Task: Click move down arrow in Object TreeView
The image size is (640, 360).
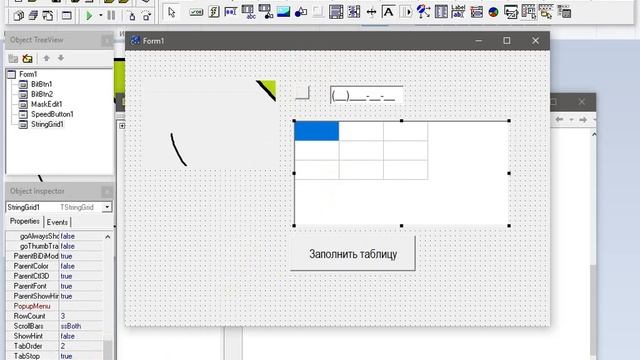Action: pos(61,58)
